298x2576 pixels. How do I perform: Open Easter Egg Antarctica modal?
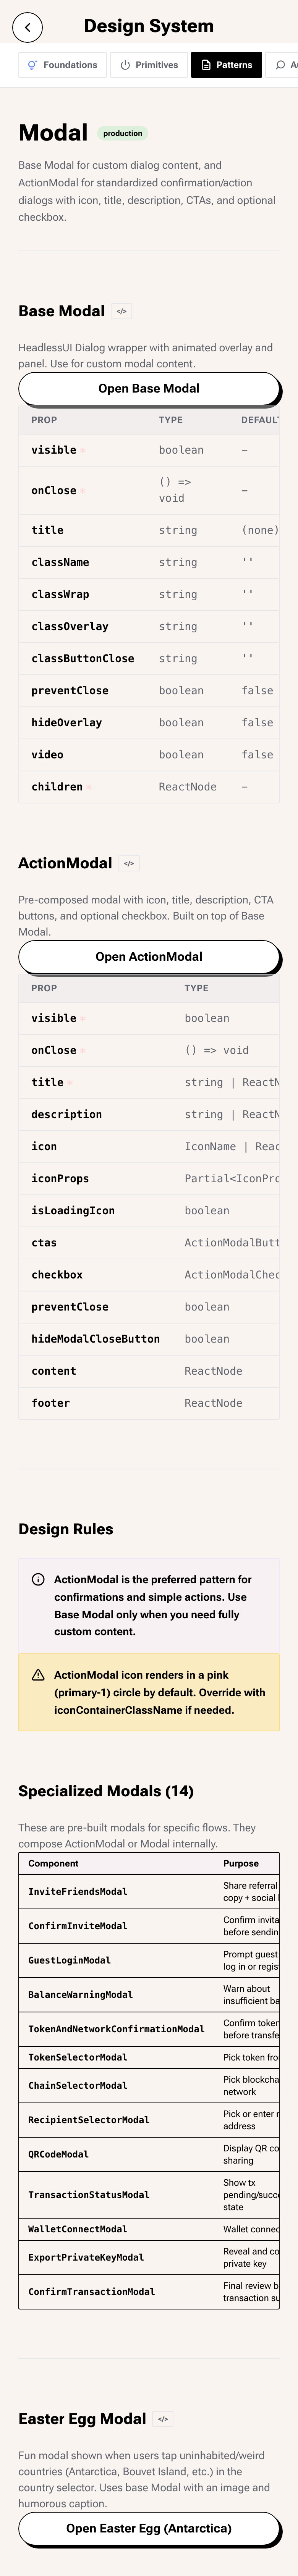[149, 2528]
